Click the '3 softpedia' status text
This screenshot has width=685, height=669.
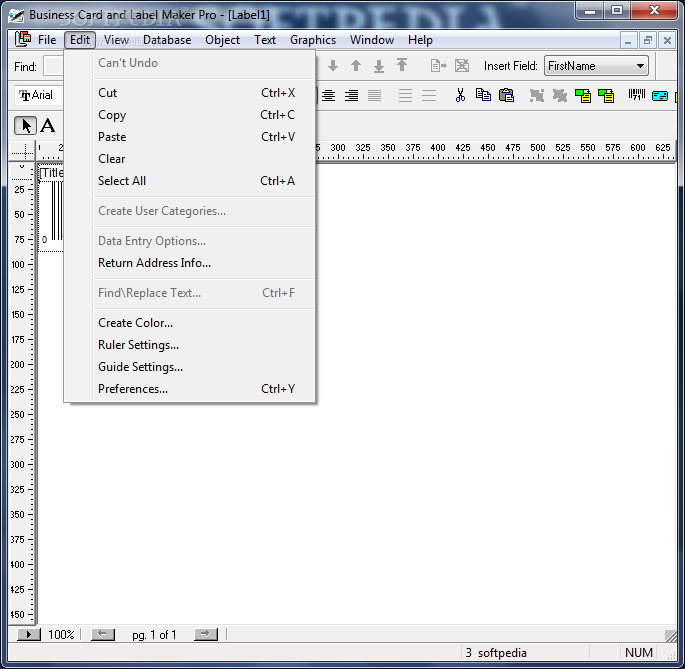click(496, 652)
